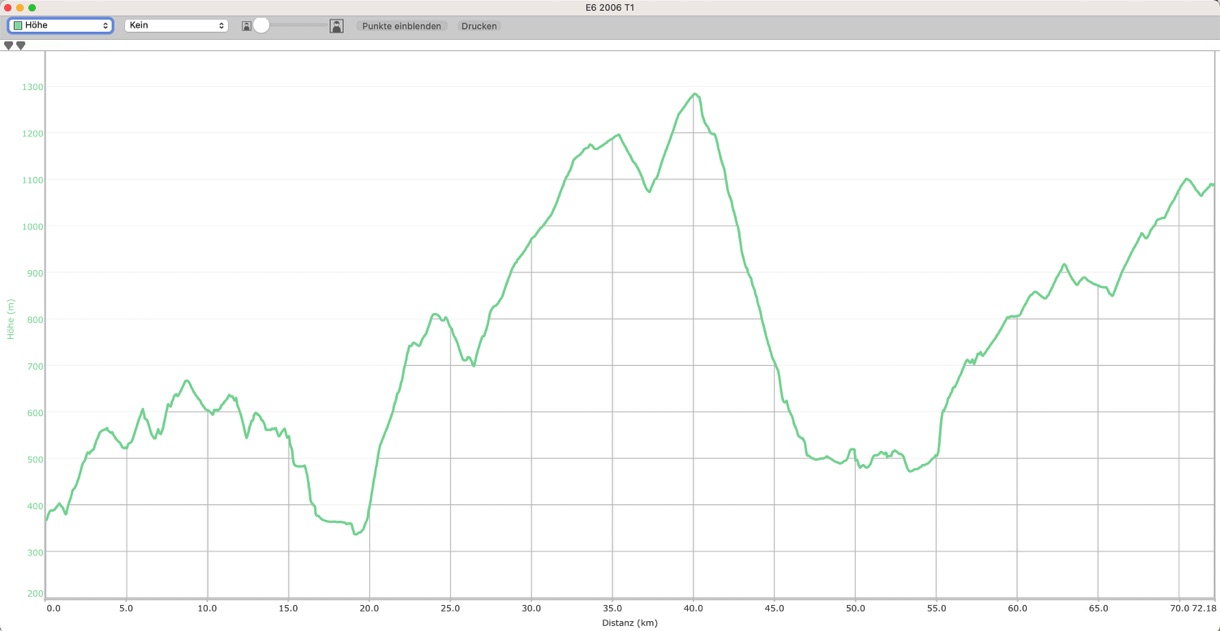Click the Drucken button
Screen dimensions: 1220x631
[479, 26]
